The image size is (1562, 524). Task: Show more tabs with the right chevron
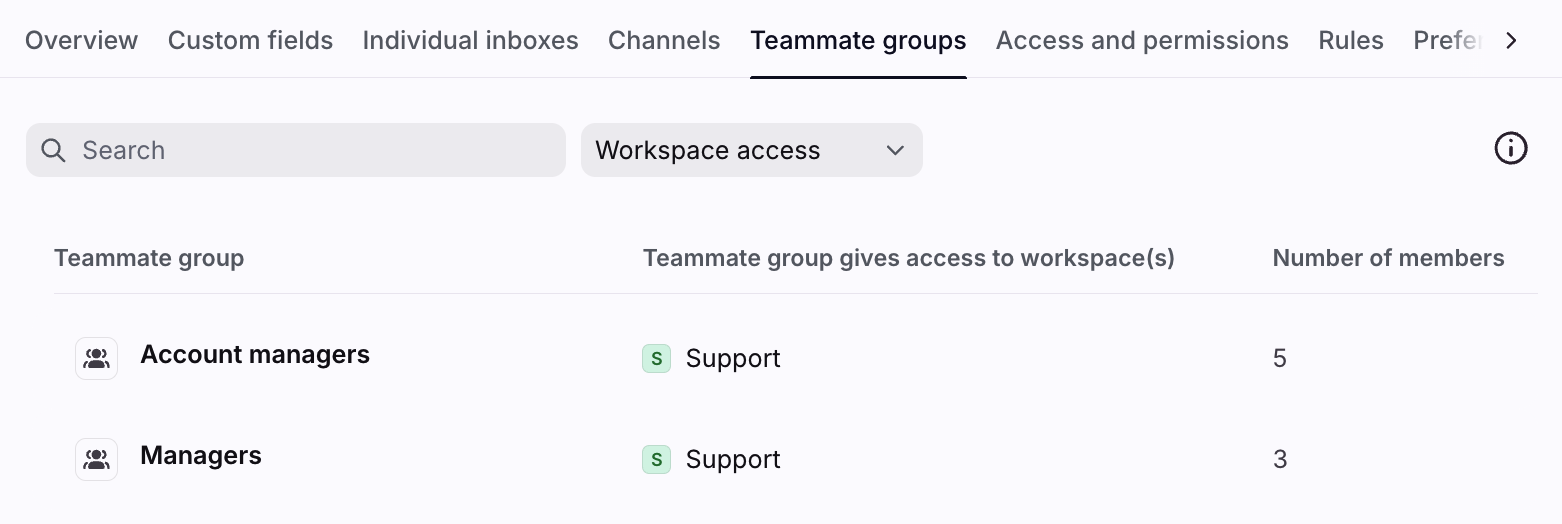pyautogui.click(x=1511, y=40)
